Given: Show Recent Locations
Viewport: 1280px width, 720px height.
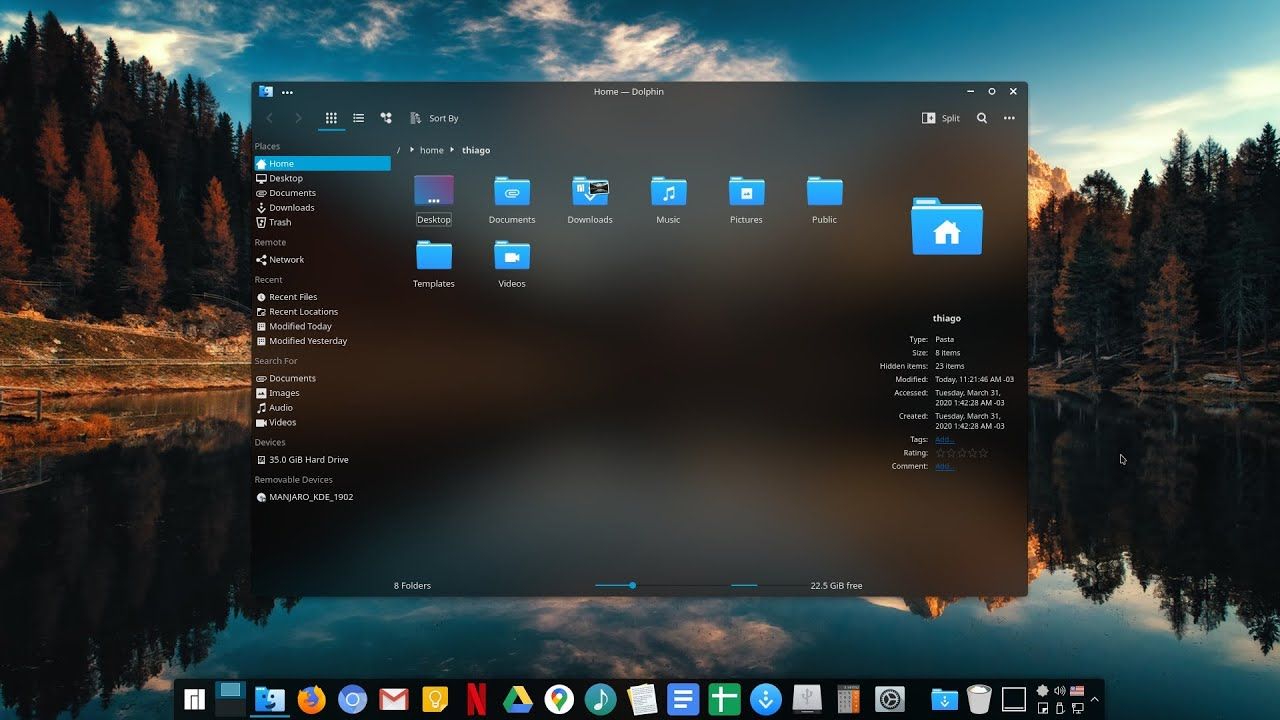Looking at the screenshot, I should pyautogui.click(x=322, y=312).
